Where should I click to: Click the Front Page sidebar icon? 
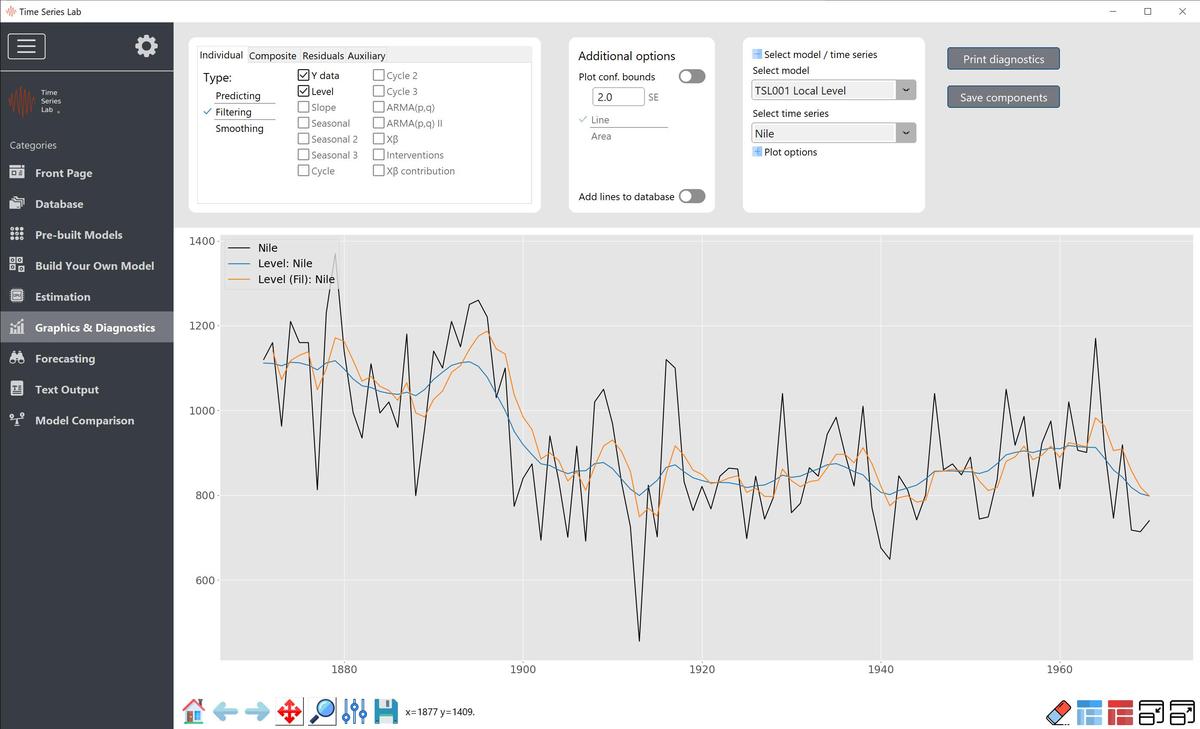(x=17, y=173)
